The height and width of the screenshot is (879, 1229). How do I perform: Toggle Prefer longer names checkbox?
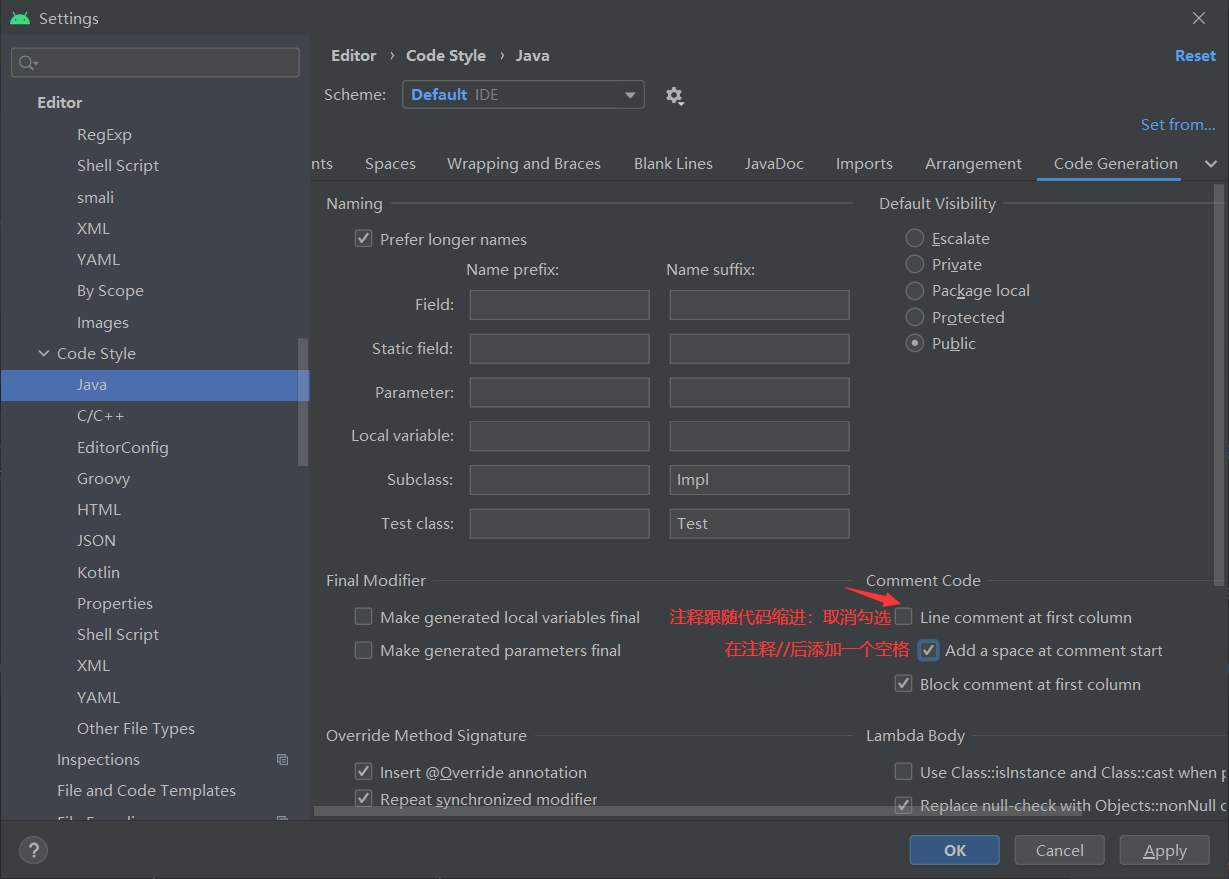click(x=364, y=240)
